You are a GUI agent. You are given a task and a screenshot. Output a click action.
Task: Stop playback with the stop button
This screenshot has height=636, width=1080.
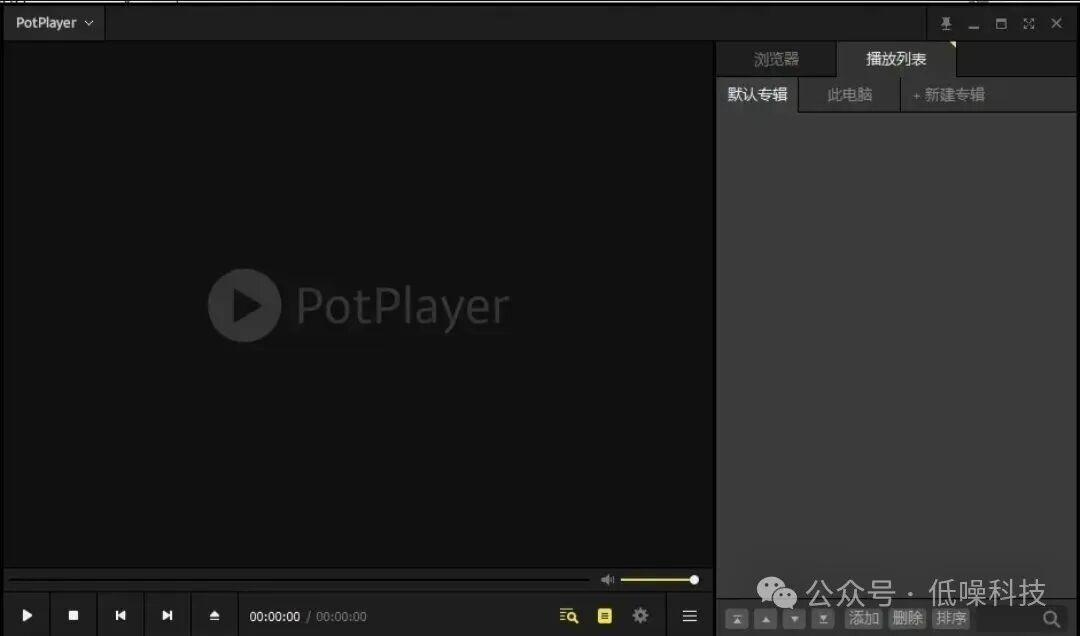coord(73,615)
